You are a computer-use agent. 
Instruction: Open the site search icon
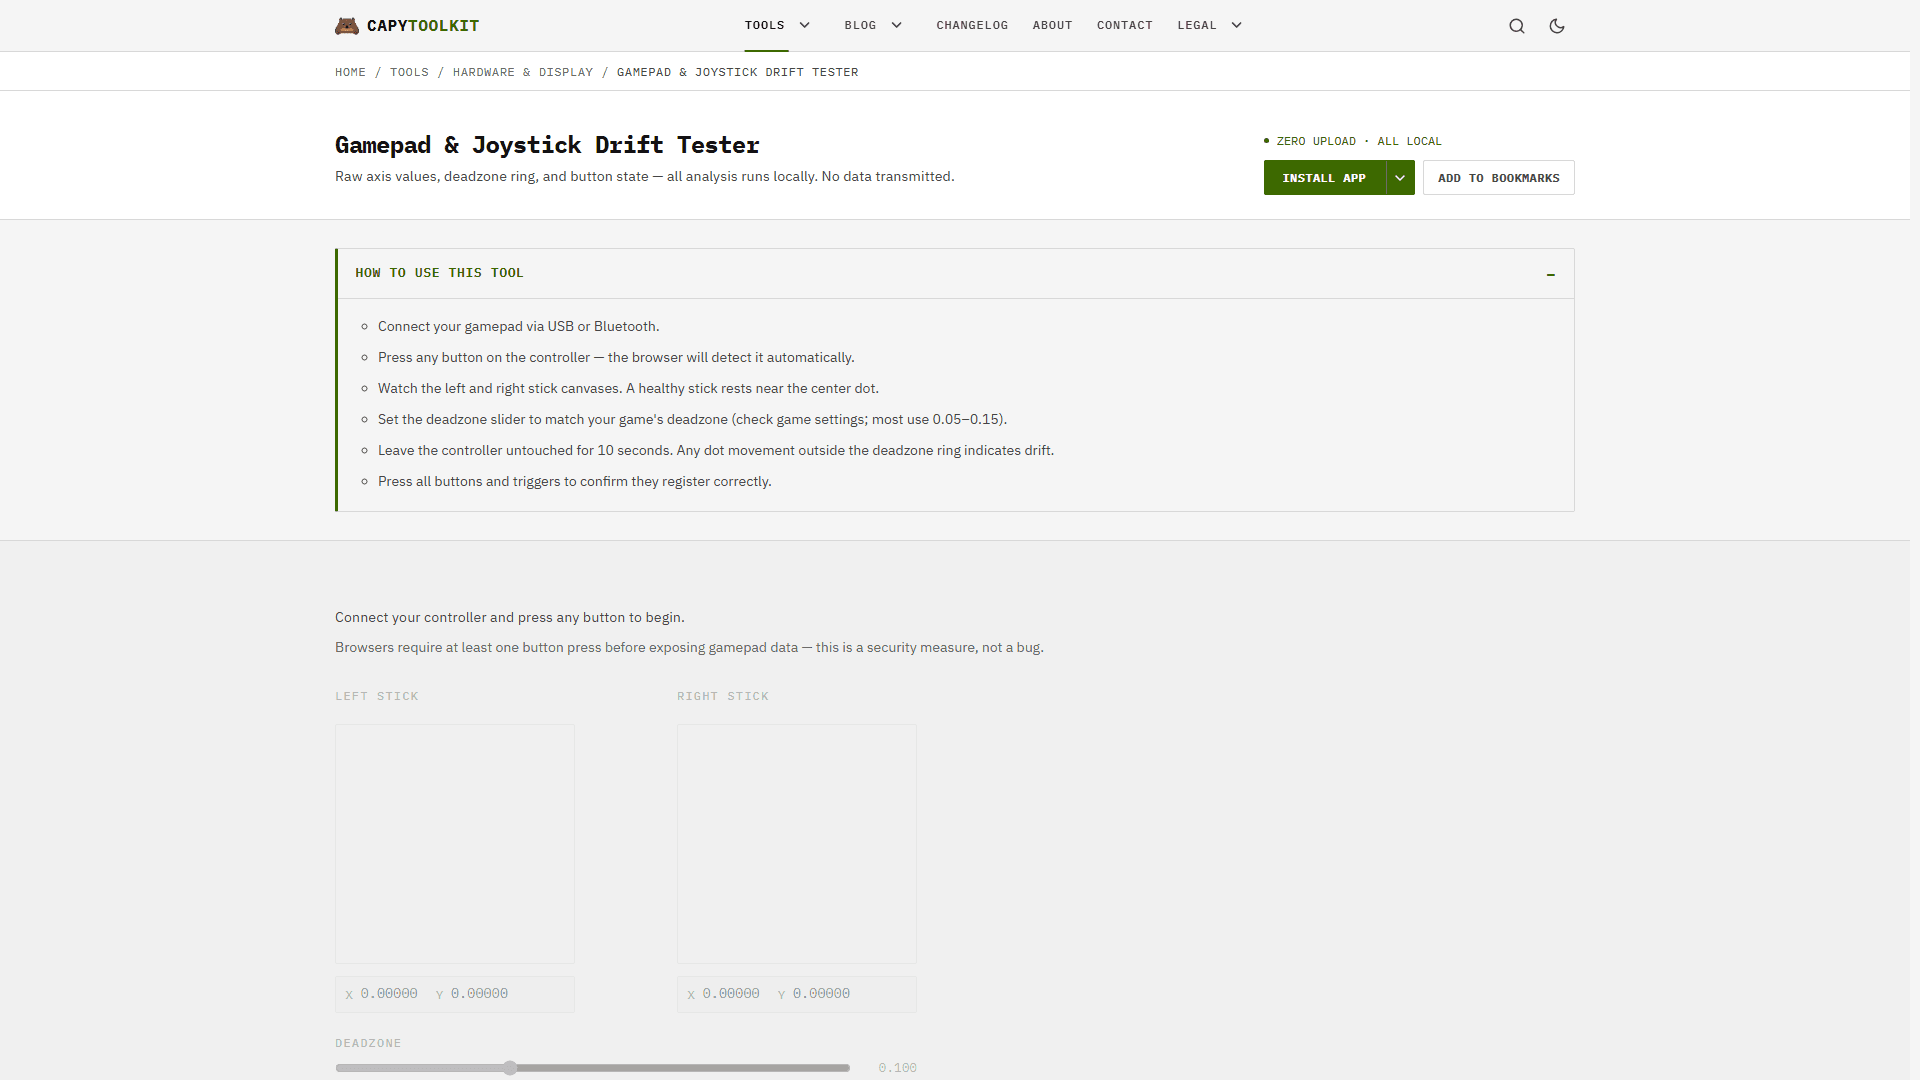point(1517,26)
